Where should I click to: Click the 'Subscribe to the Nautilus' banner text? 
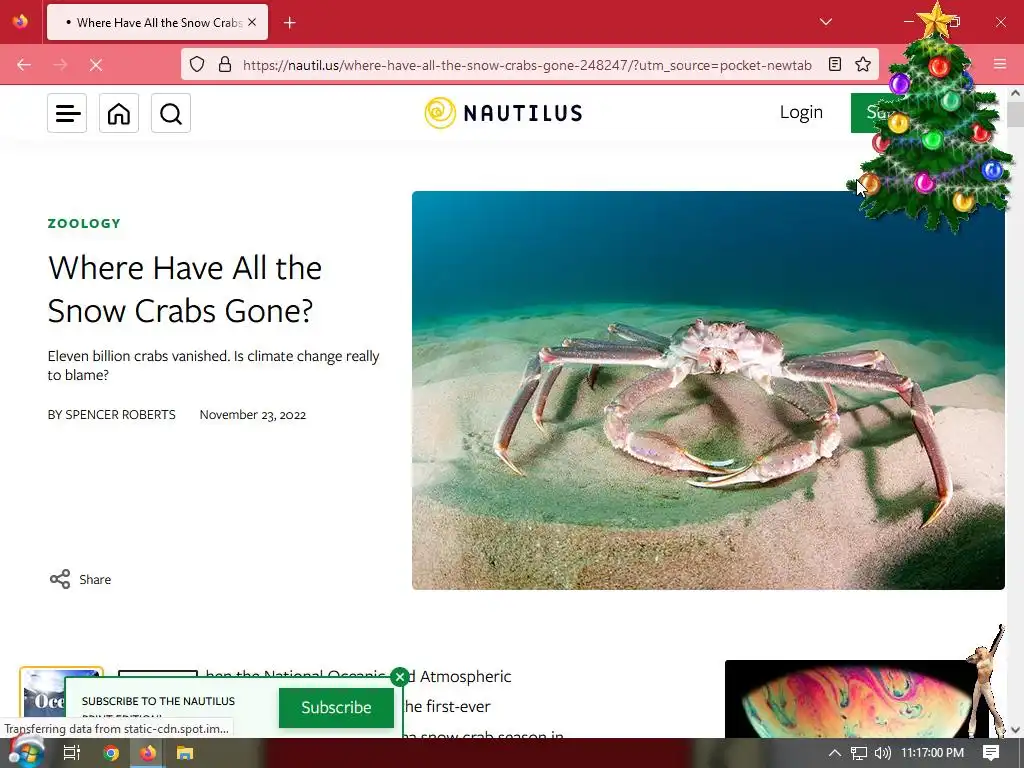click(x=158, y=701)
